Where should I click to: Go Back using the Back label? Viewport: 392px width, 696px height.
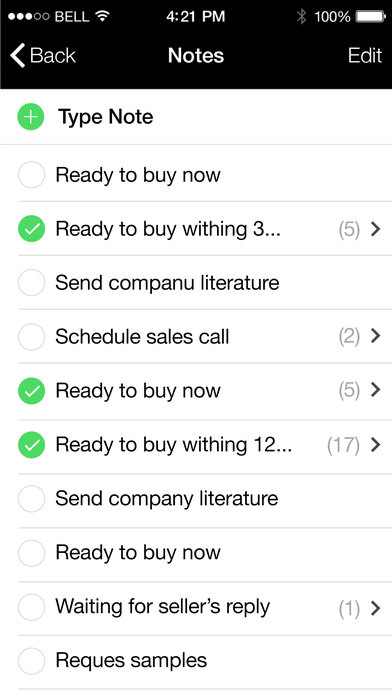[x=52, y=56]
